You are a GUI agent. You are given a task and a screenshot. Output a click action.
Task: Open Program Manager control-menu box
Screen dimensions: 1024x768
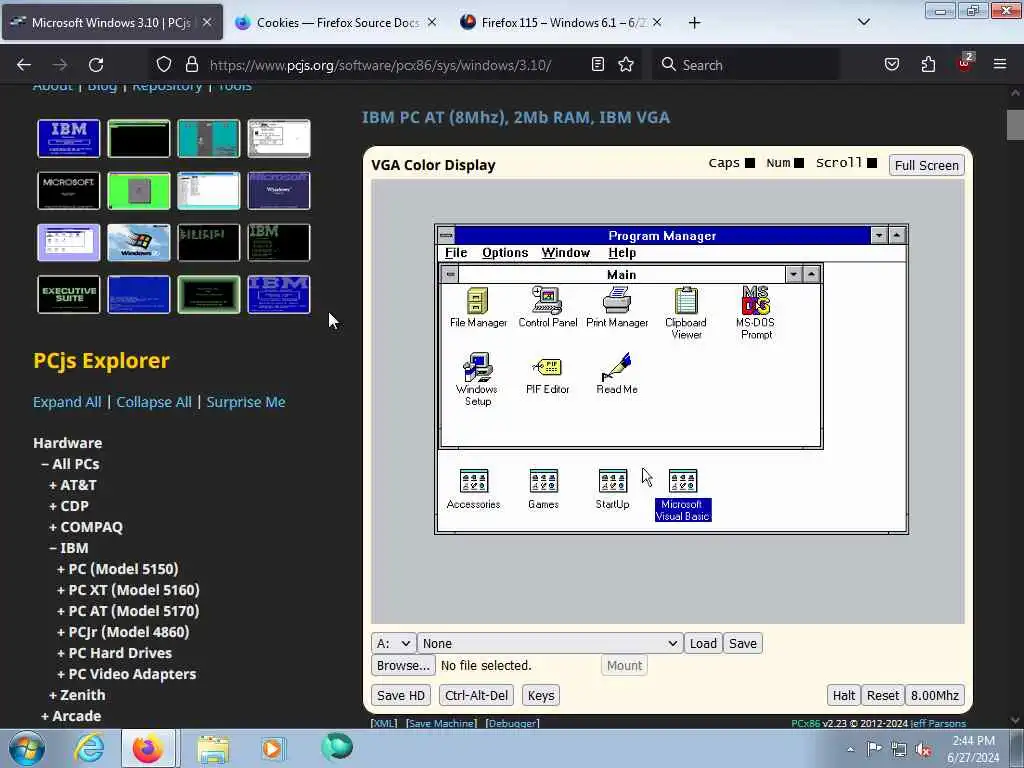pos(446,235)
